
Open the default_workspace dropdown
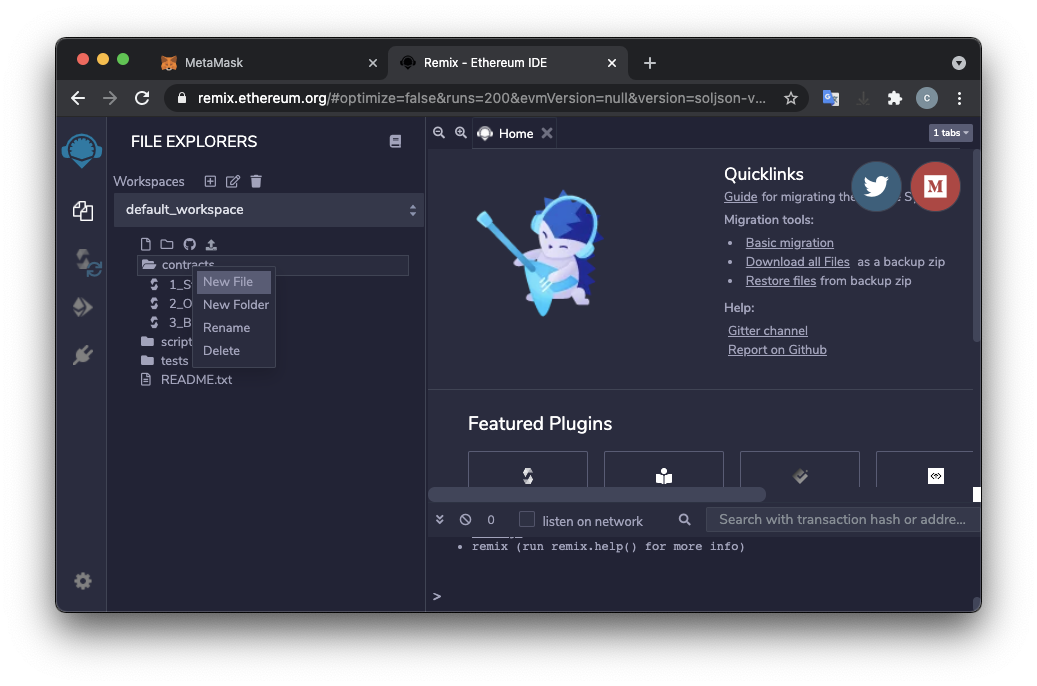point(269,210)
